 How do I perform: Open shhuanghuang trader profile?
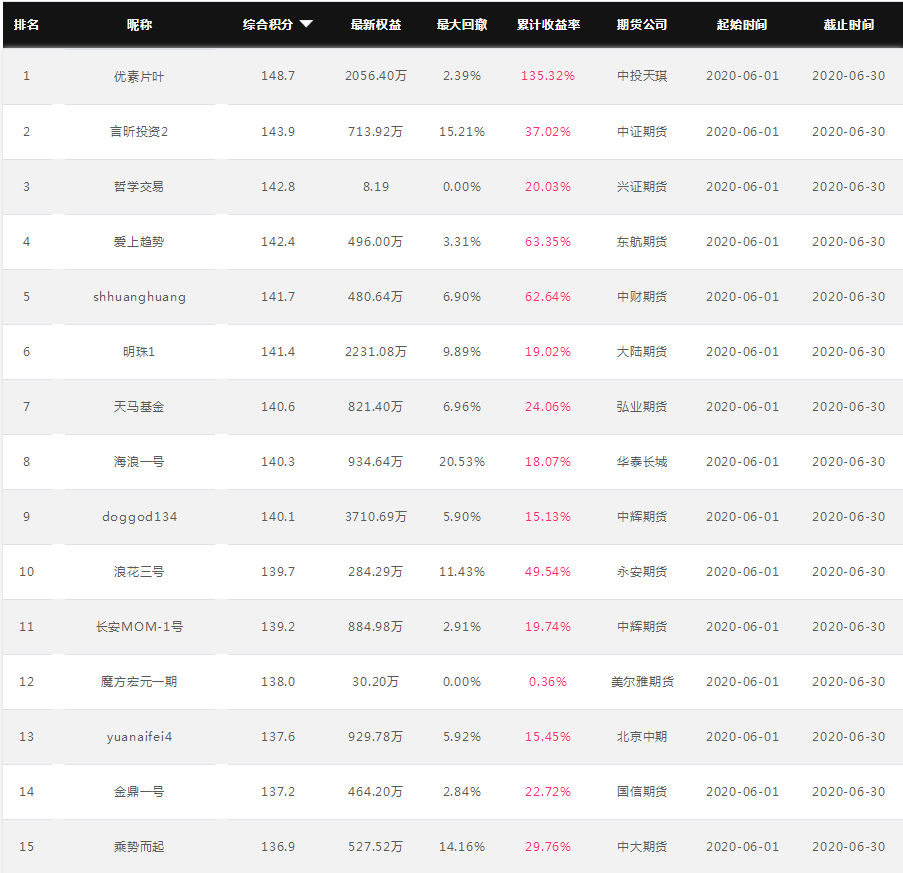139,297
